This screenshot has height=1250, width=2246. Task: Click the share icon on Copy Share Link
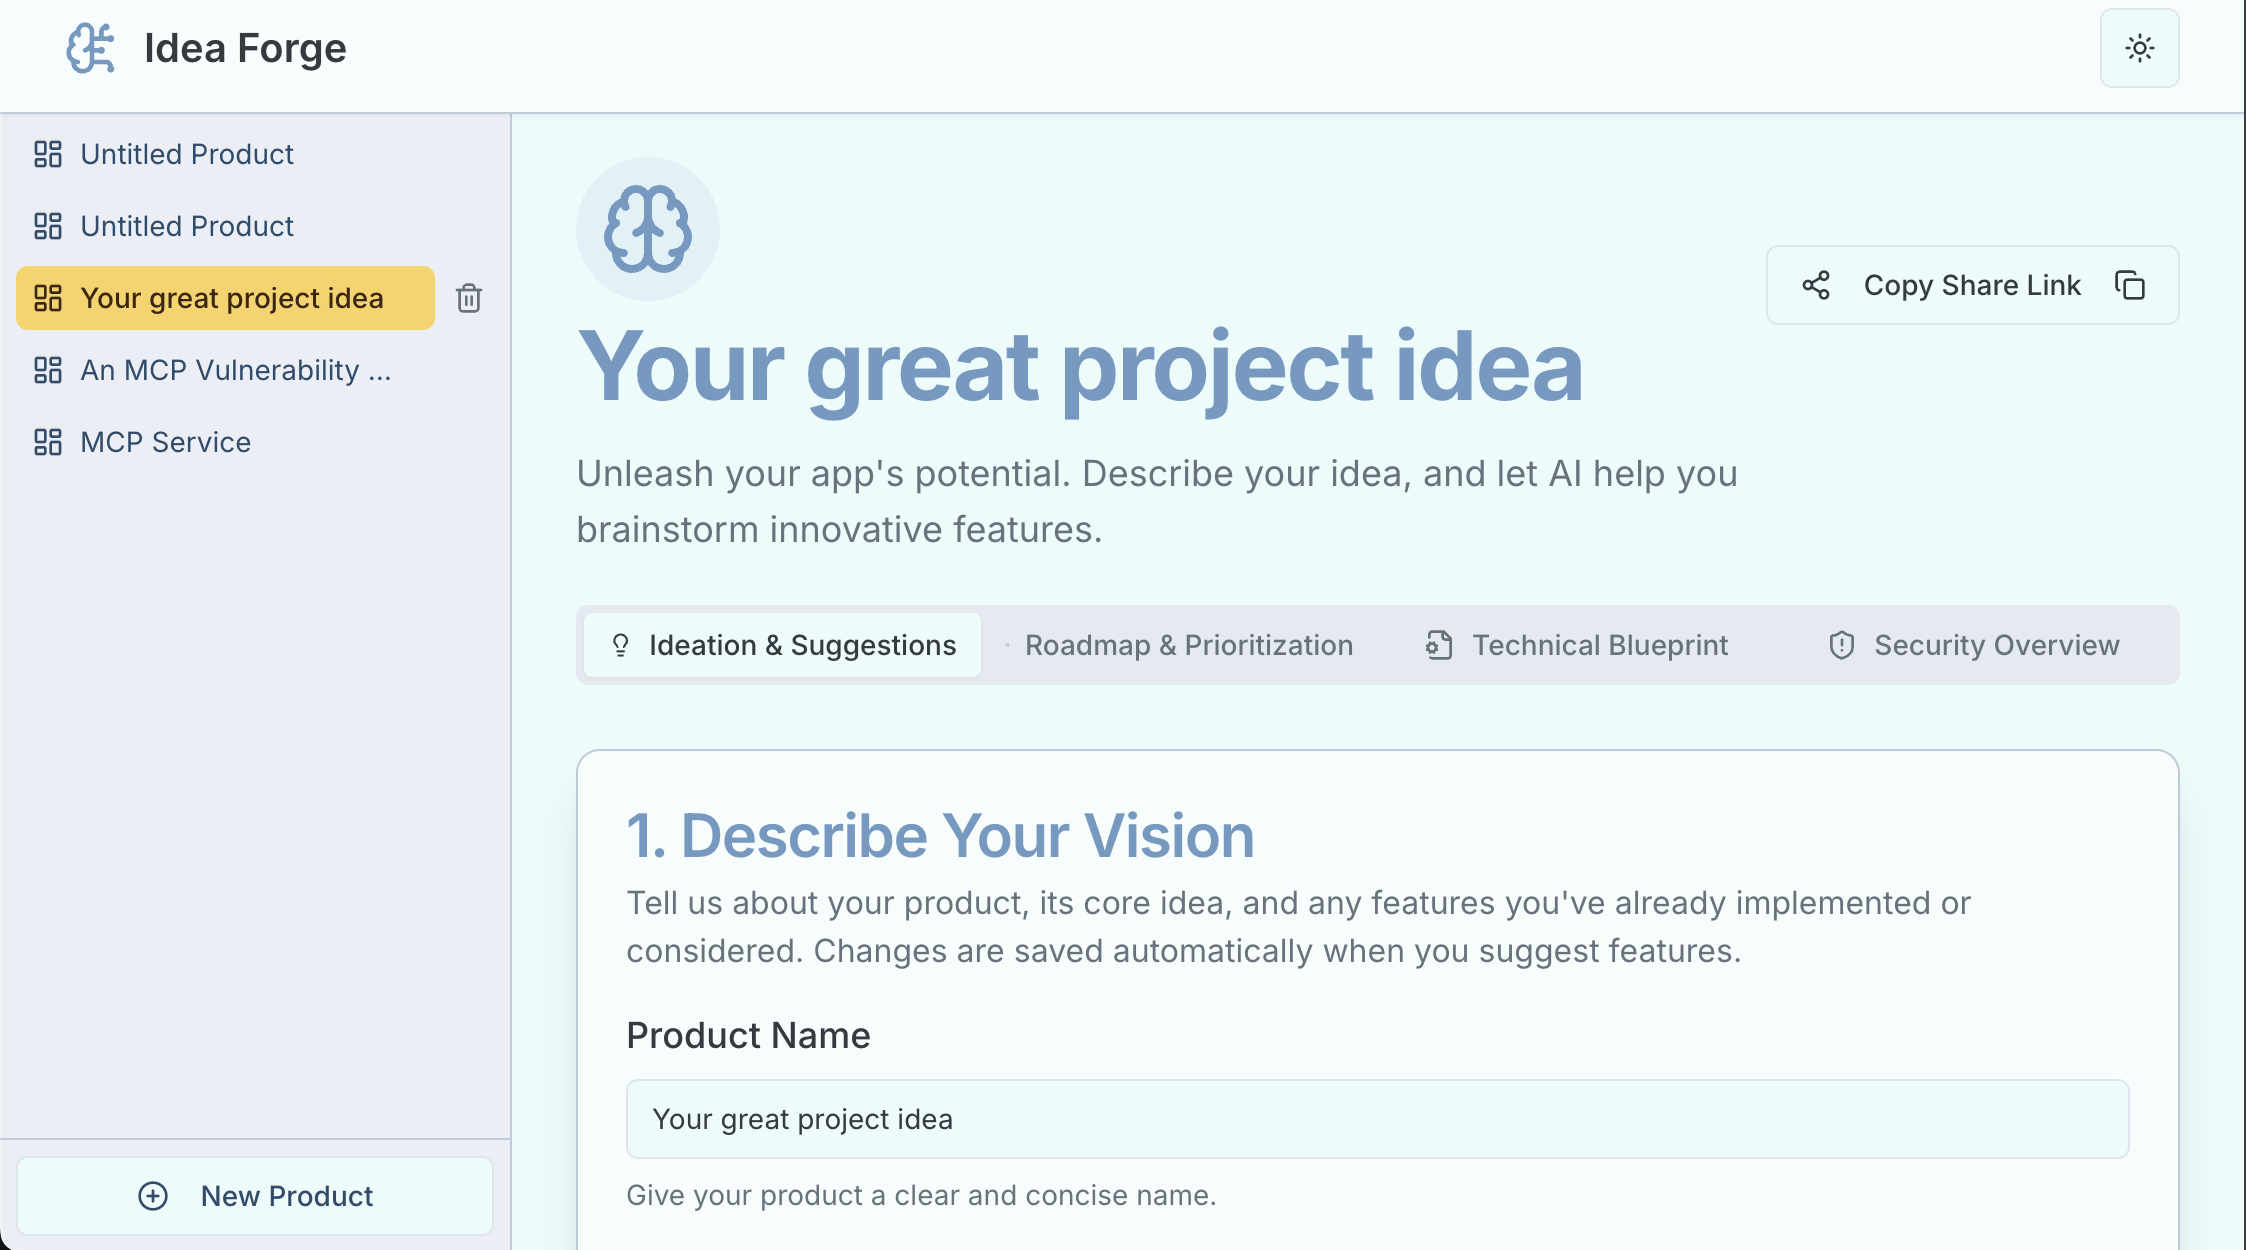click(1816, 285)
